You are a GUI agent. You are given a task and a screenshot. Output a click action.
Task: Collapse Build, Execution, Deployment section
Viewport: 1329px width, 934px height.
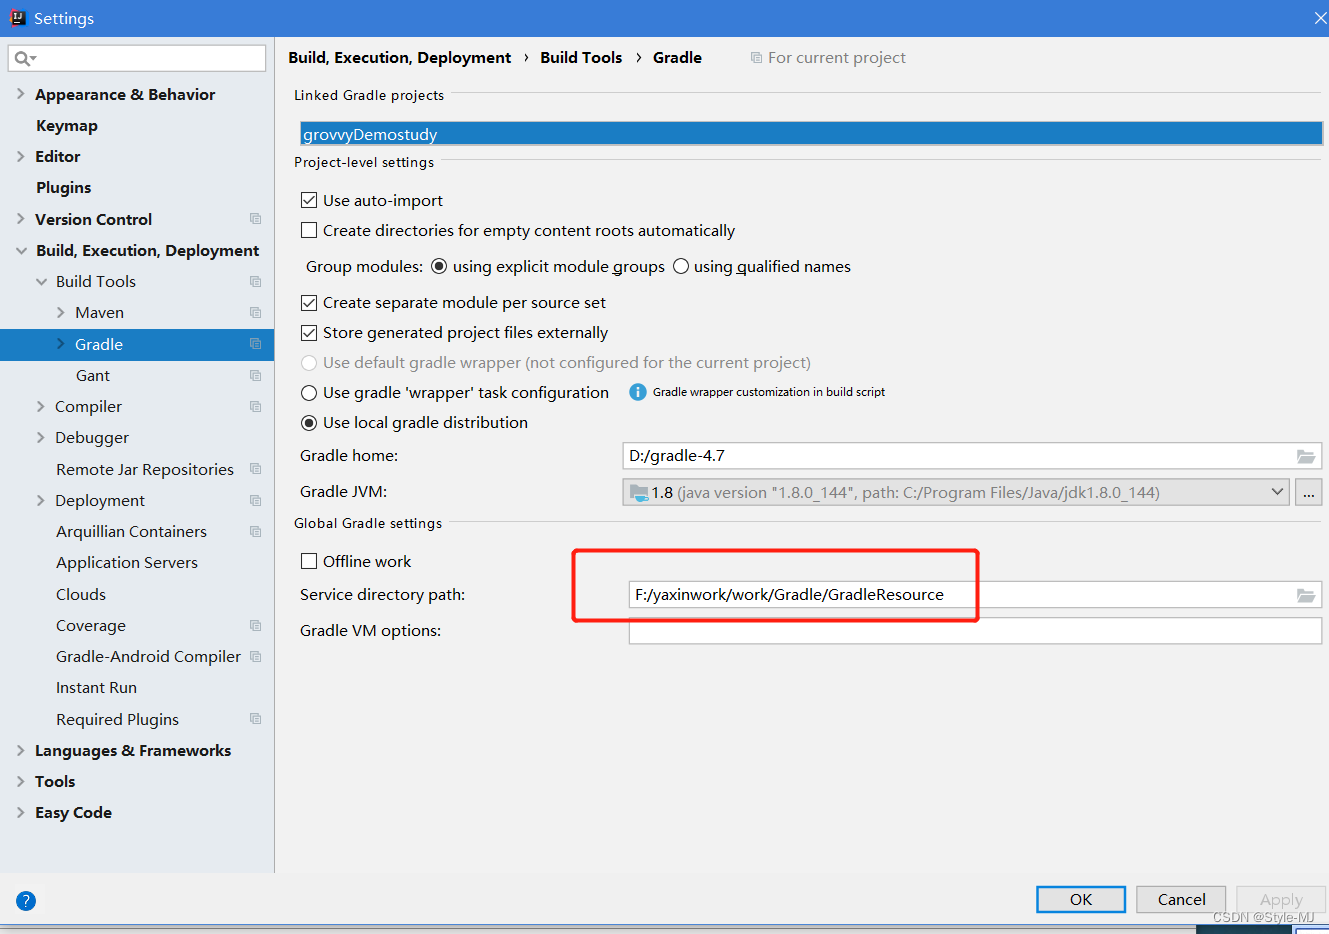coord(21,250)
